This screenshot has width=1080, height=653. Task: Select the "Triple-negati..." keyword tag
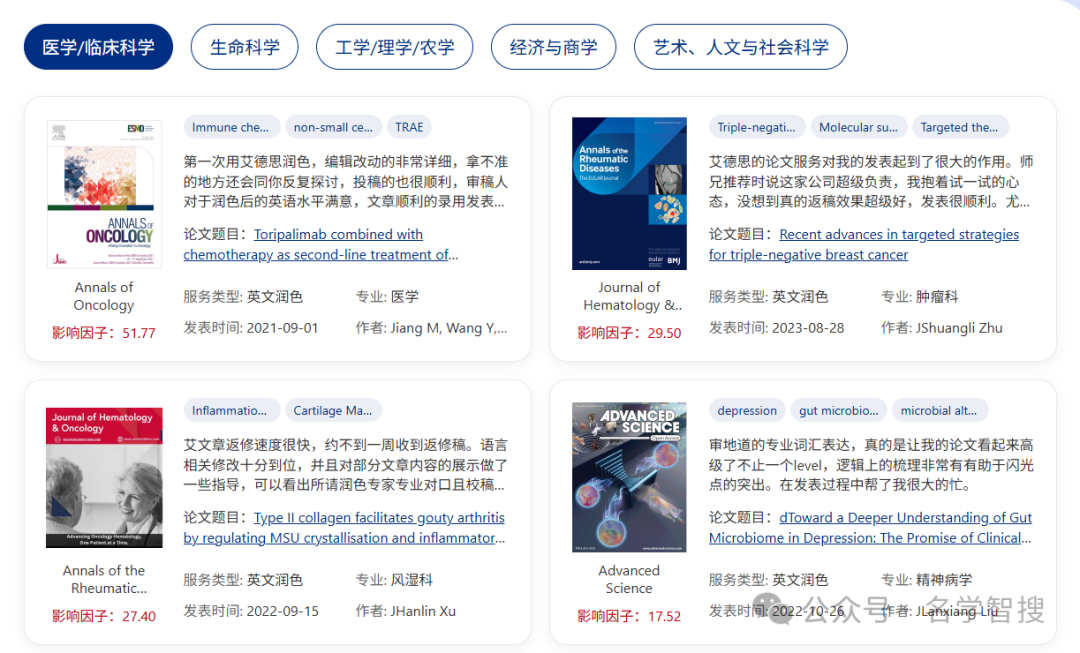pyautogui.click(x=756, y=127)
